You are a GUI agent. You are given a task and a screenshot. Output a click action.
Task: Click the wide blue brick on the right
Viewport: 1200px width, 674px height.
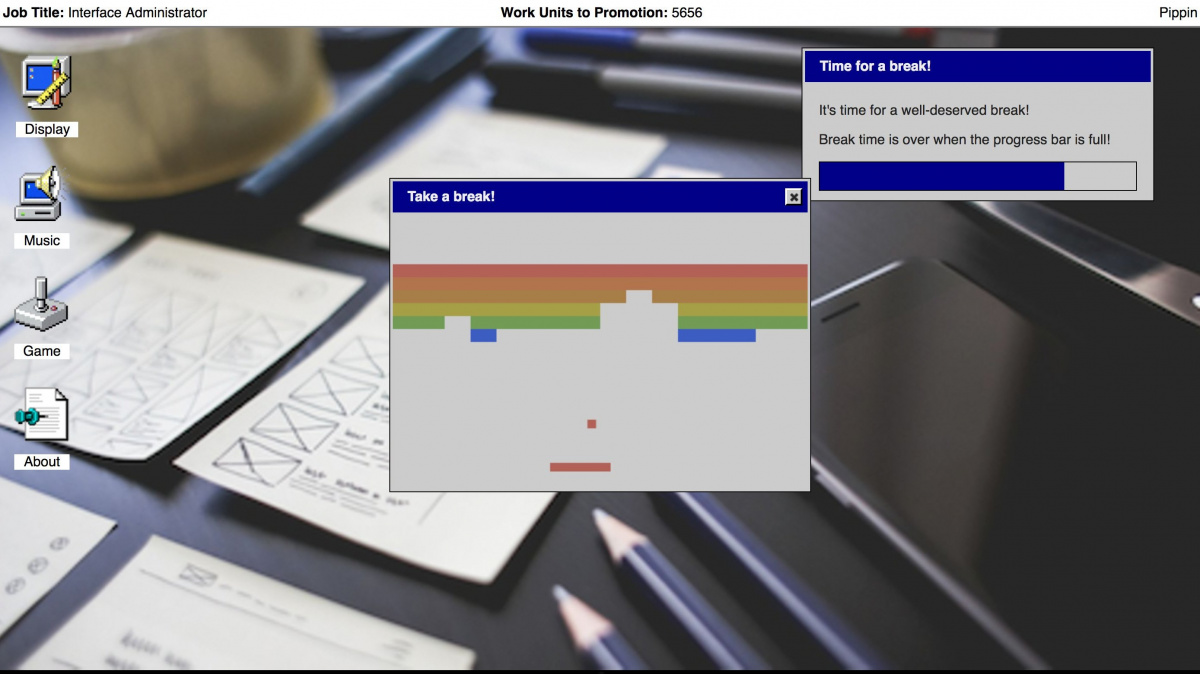716,336
